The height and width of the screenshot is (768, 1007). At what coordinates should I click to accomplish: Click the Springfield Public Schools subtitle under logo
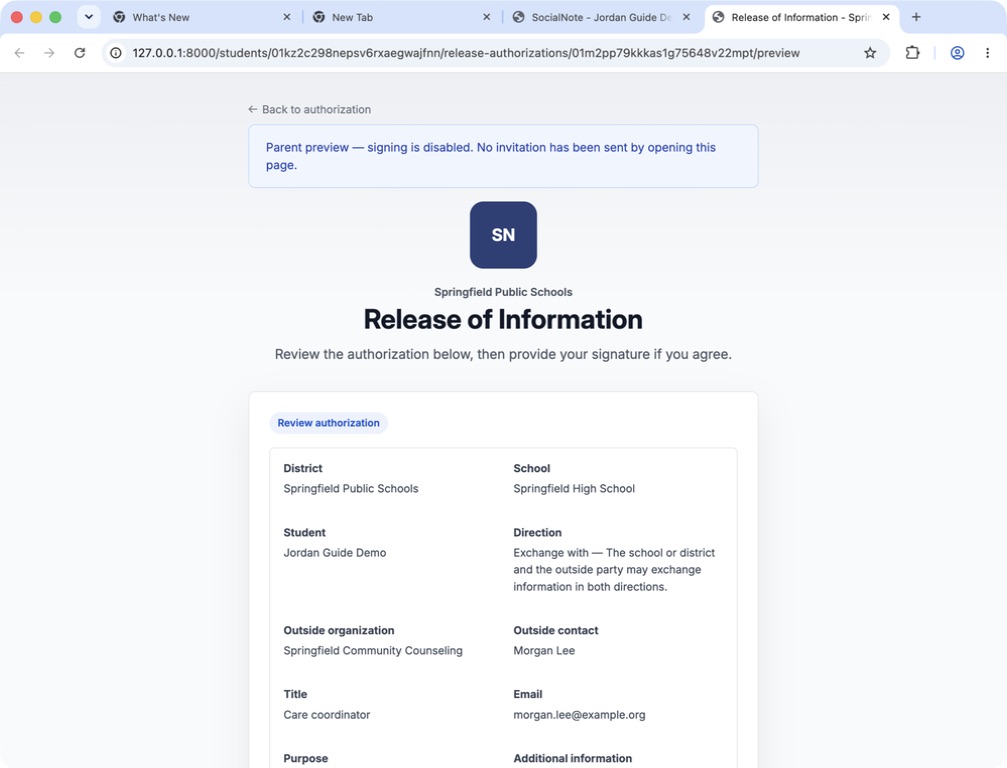(503, 292)
